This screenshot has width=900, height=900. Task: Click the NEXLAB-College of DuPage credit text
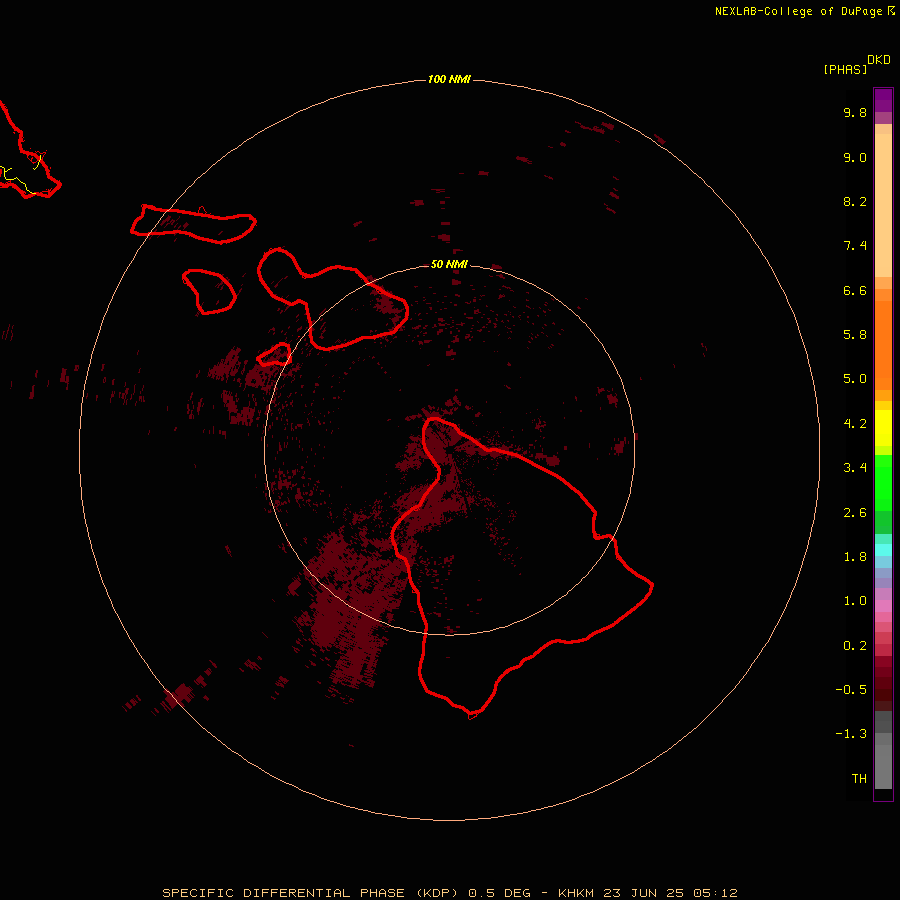(x=804, y=11)
